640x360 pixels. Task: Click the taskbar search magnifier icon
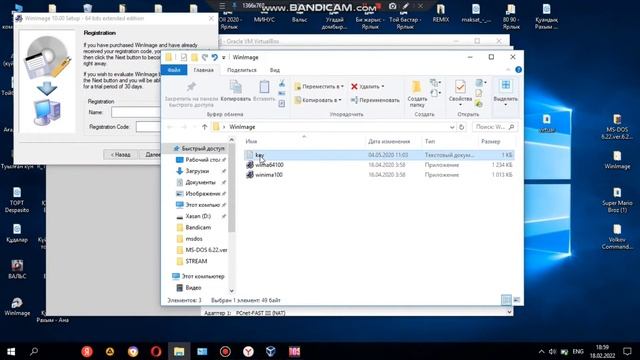coord(34,351)
